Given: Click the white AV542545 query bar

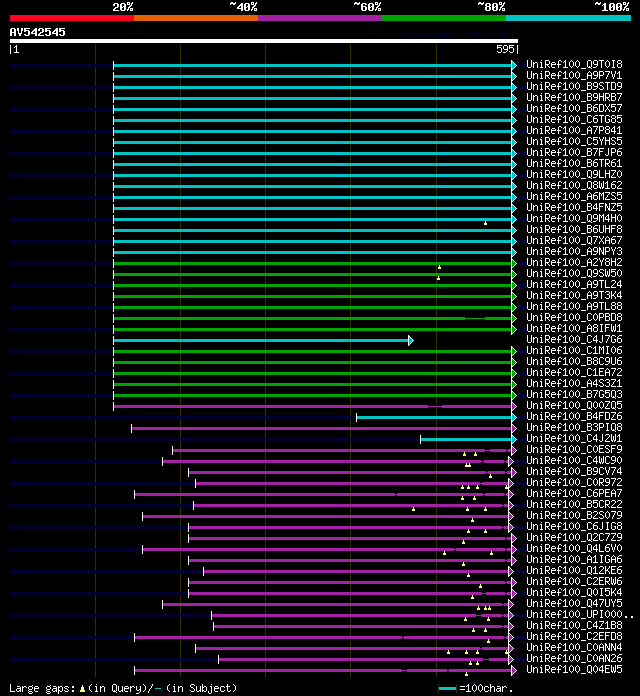Looking at the screenshot, I should (x=264, y=41).
